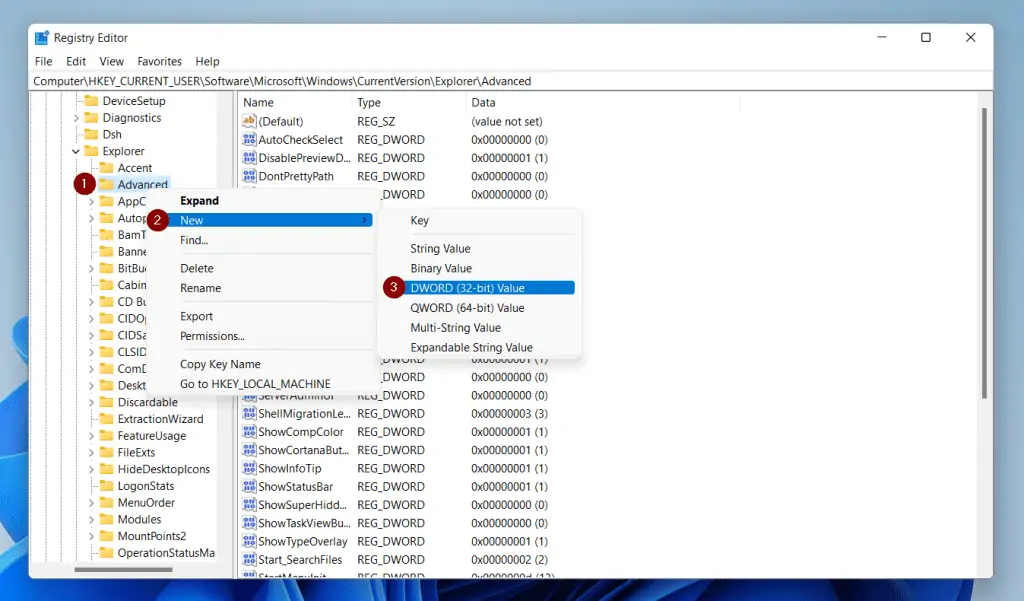Click the DWORD icon beside ShowInfoTip
The width and height of the screenshot is (1024, 601).
pyautogui.click(x=247, y=468)
